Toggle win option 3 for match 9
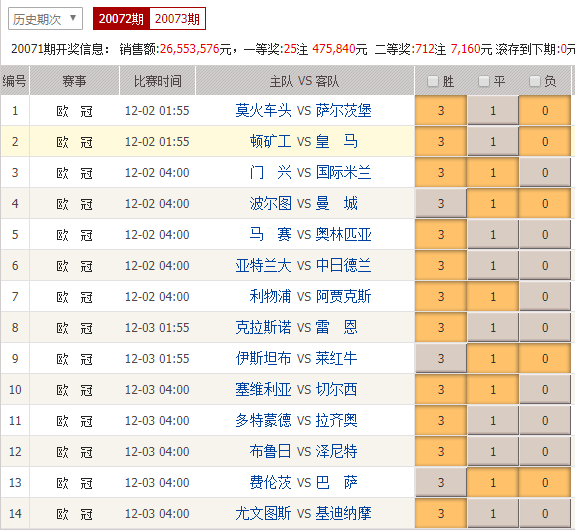 (x=441, y=358)
